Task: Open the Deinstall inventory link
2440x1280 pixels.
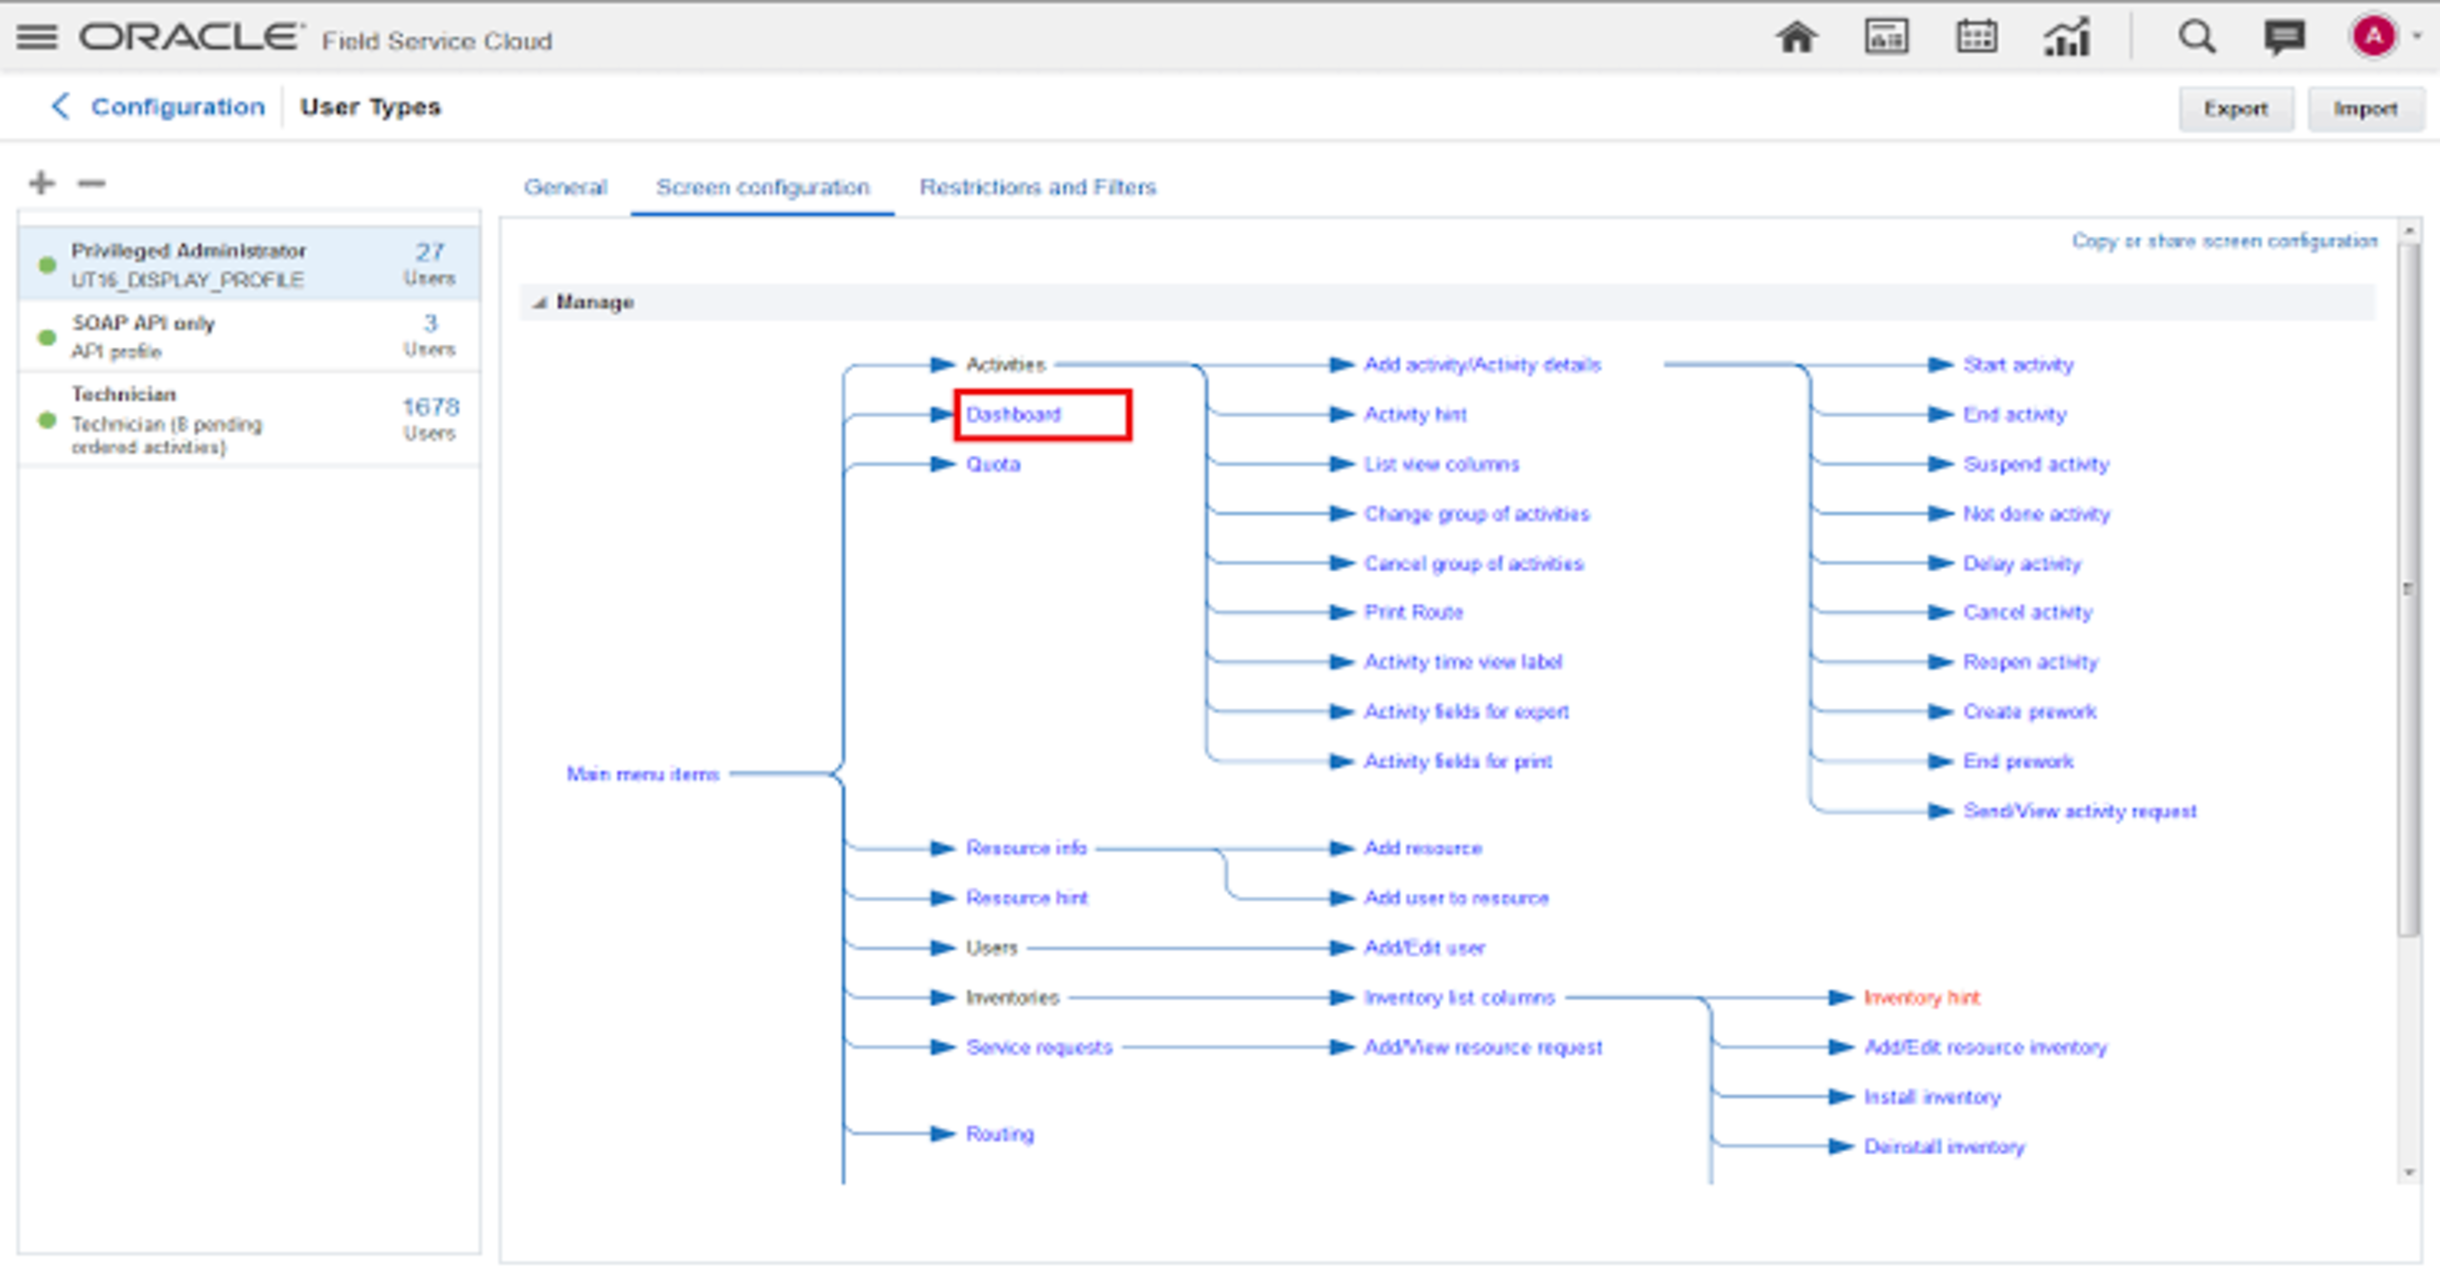Action: click(x=1944, y=1147)
